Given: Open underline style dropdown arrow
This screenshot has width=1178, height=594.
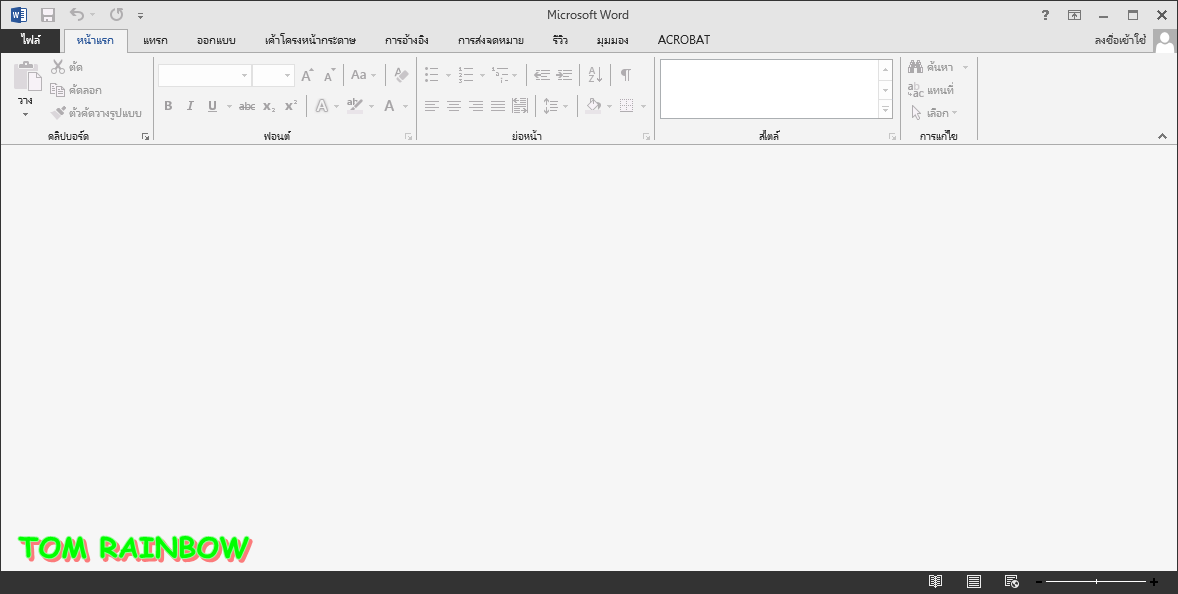Looking at the screenshot, I should pyautogui.click(x=229, y=107).
